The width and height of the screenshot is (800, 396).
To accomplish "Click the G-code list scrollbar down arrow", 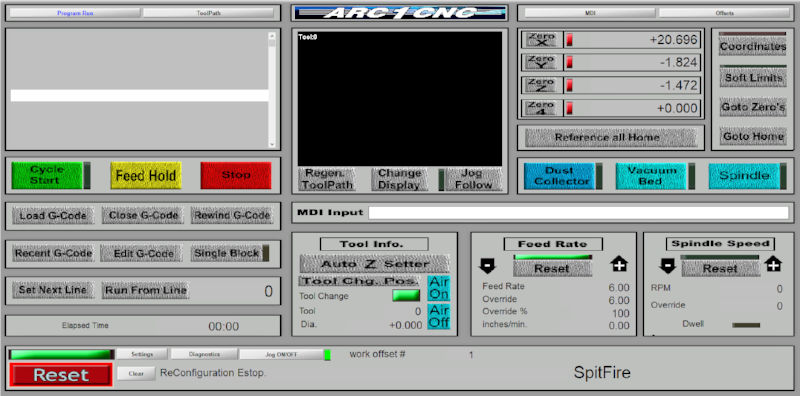I will click(x=272, y=144).
